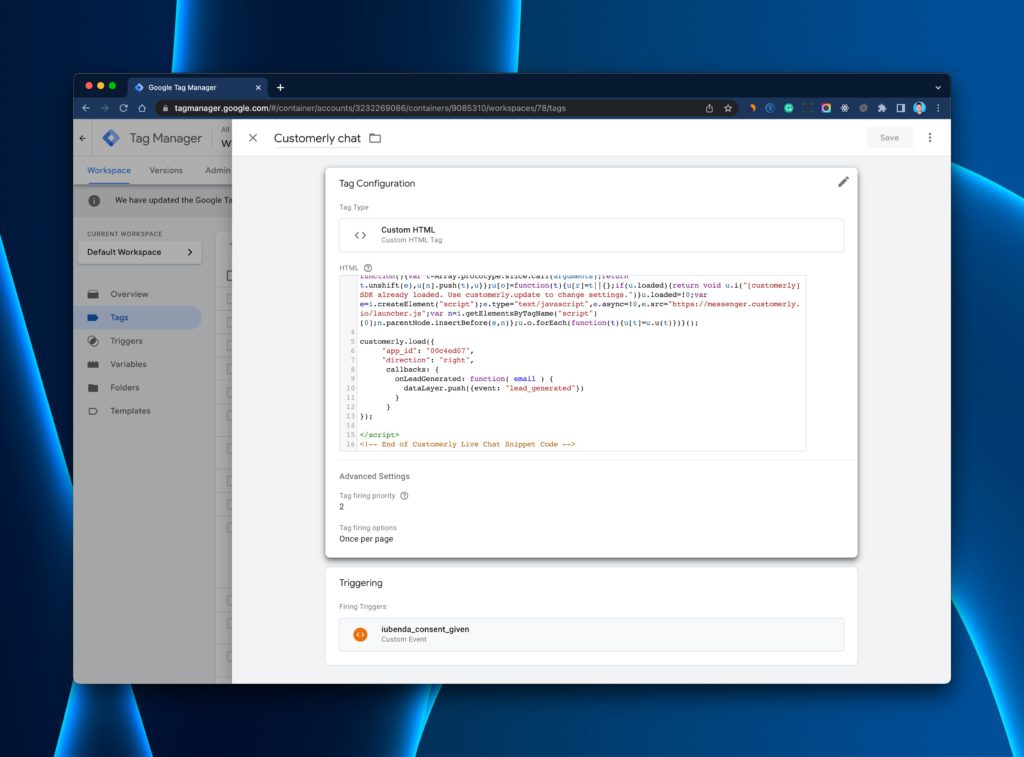1024x757 pixels.
Task: Go back with the Tag Manager arrow
Action: coord(83,138)
